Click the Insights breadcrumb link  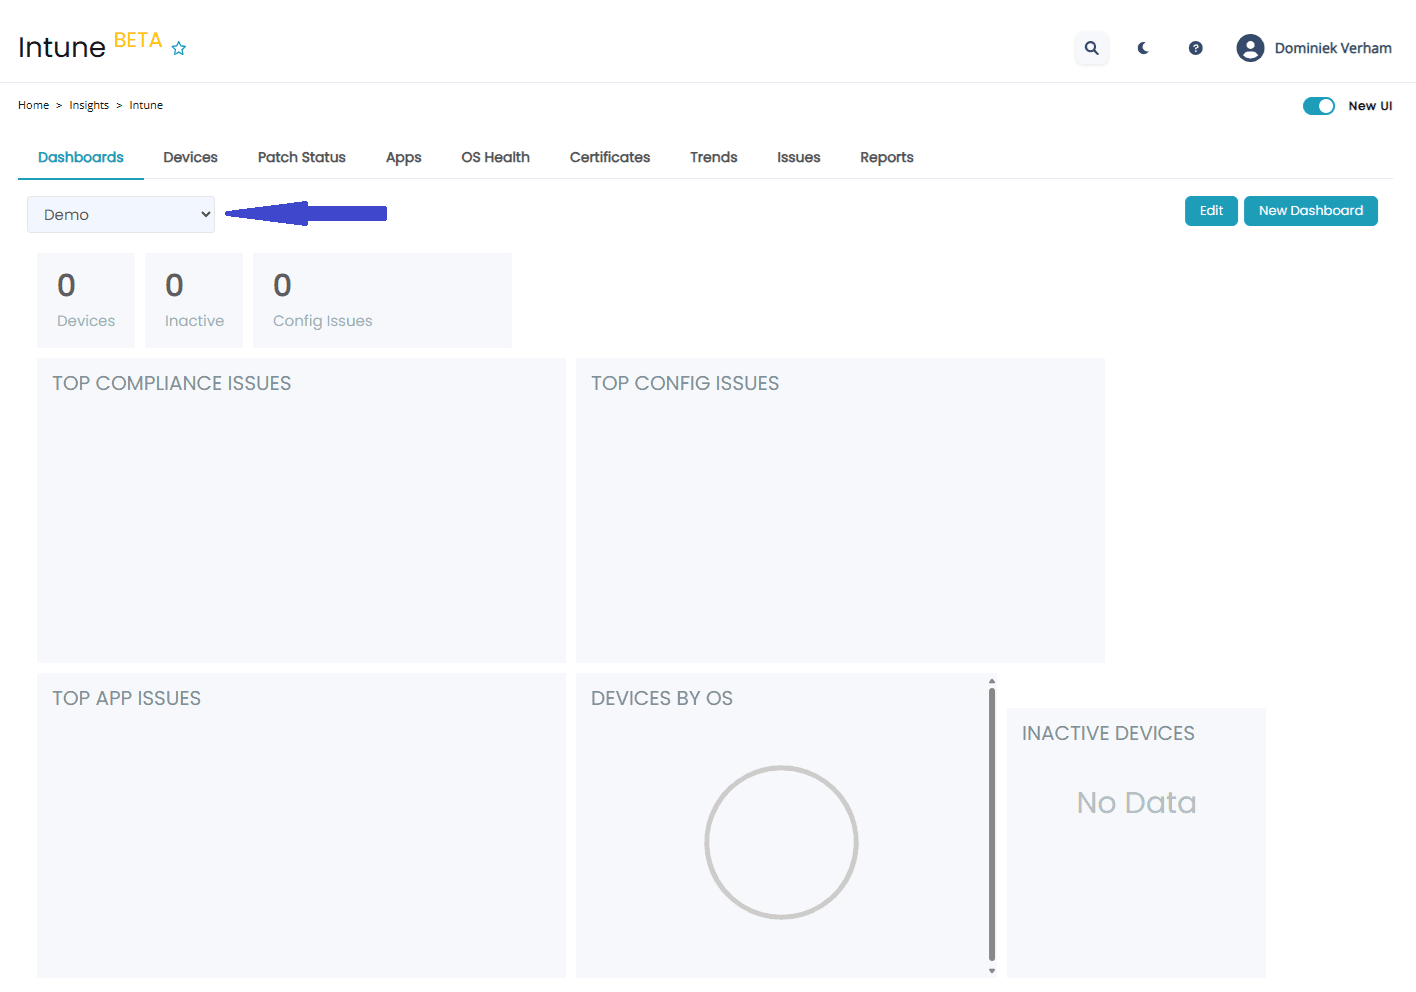click(89, 105)
